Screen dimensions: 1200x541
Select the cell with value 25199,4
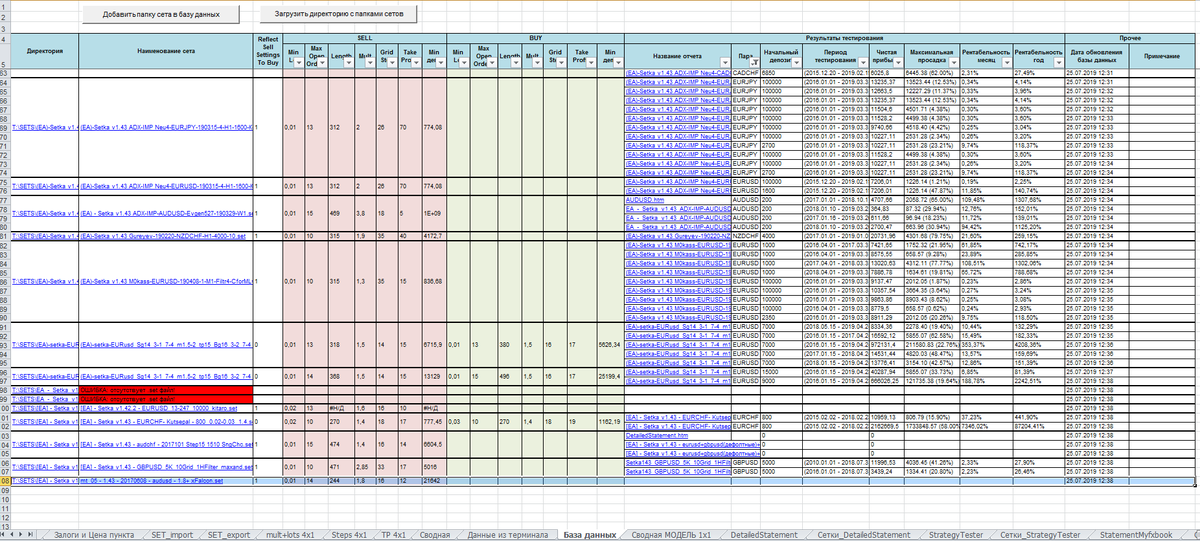609,376
